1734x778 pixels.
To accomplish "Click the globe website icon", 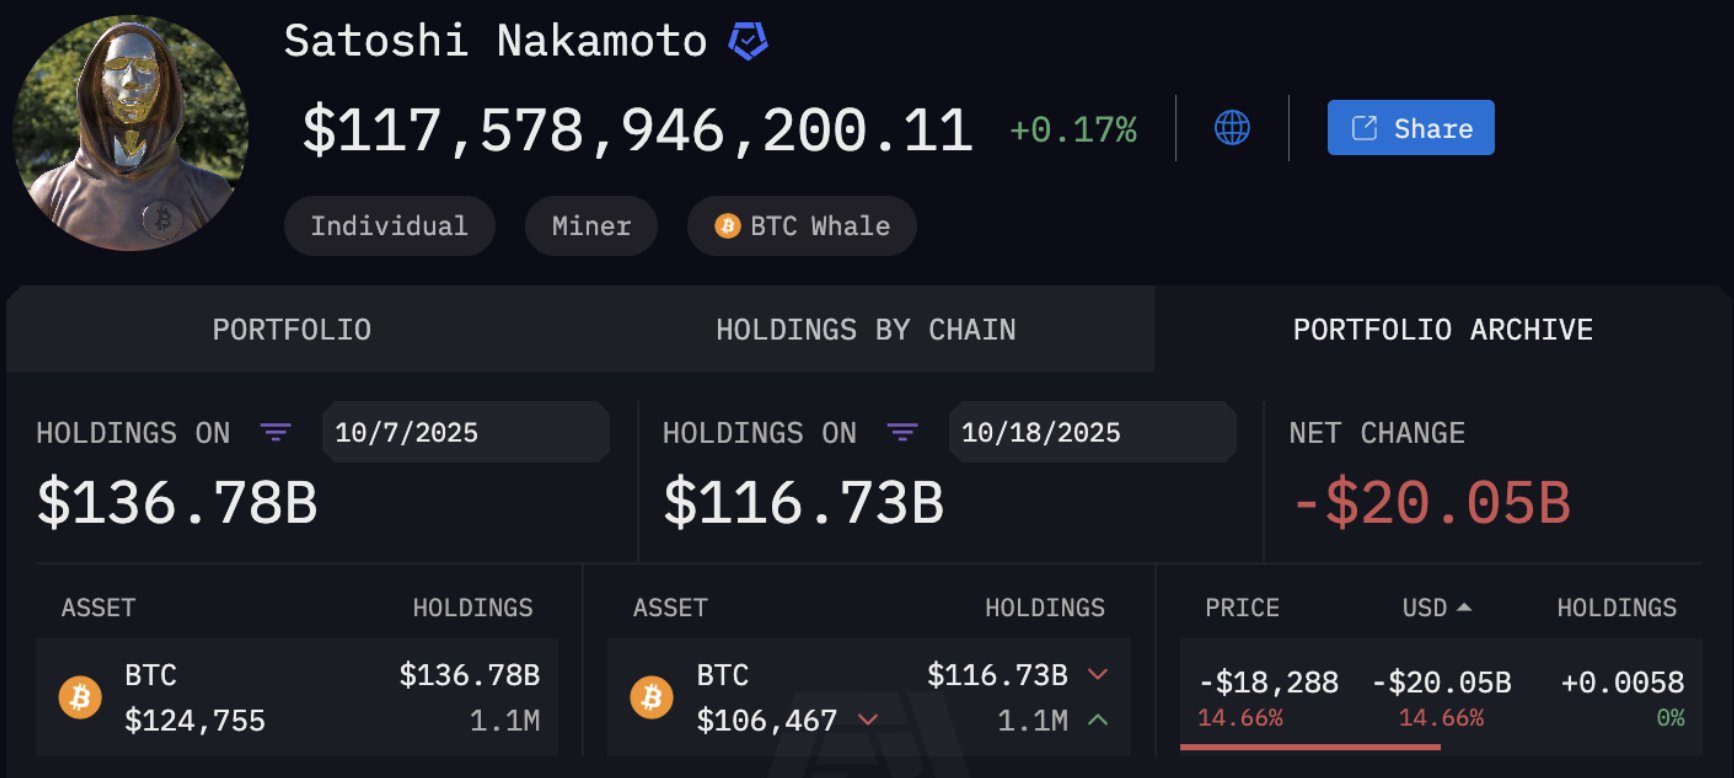I will [1232, 128].
